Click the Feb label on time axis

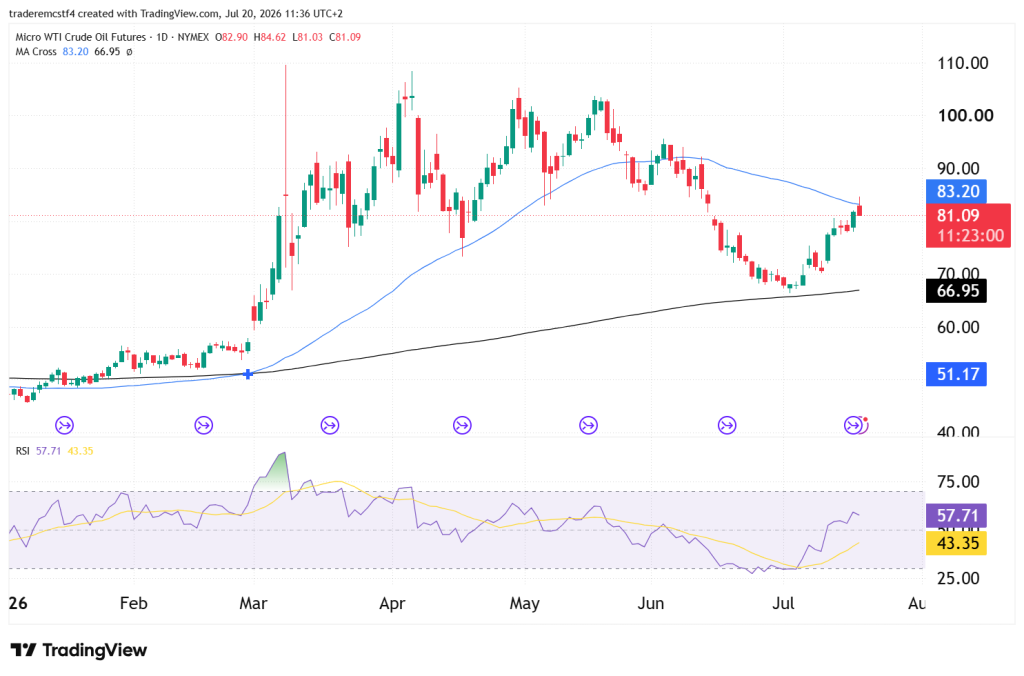[x=133, y=603]
